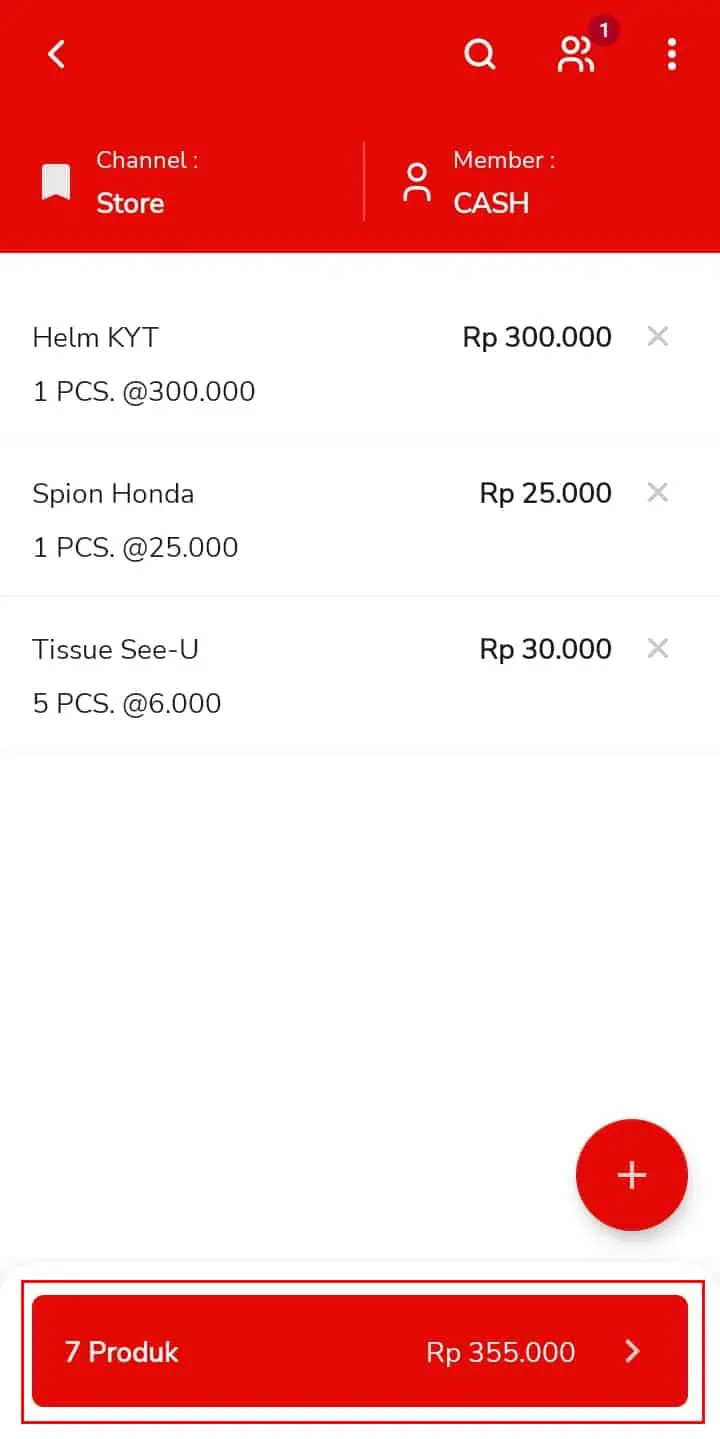
Task: Select the Tissue See-U item name
Action: tap(115, 649)
